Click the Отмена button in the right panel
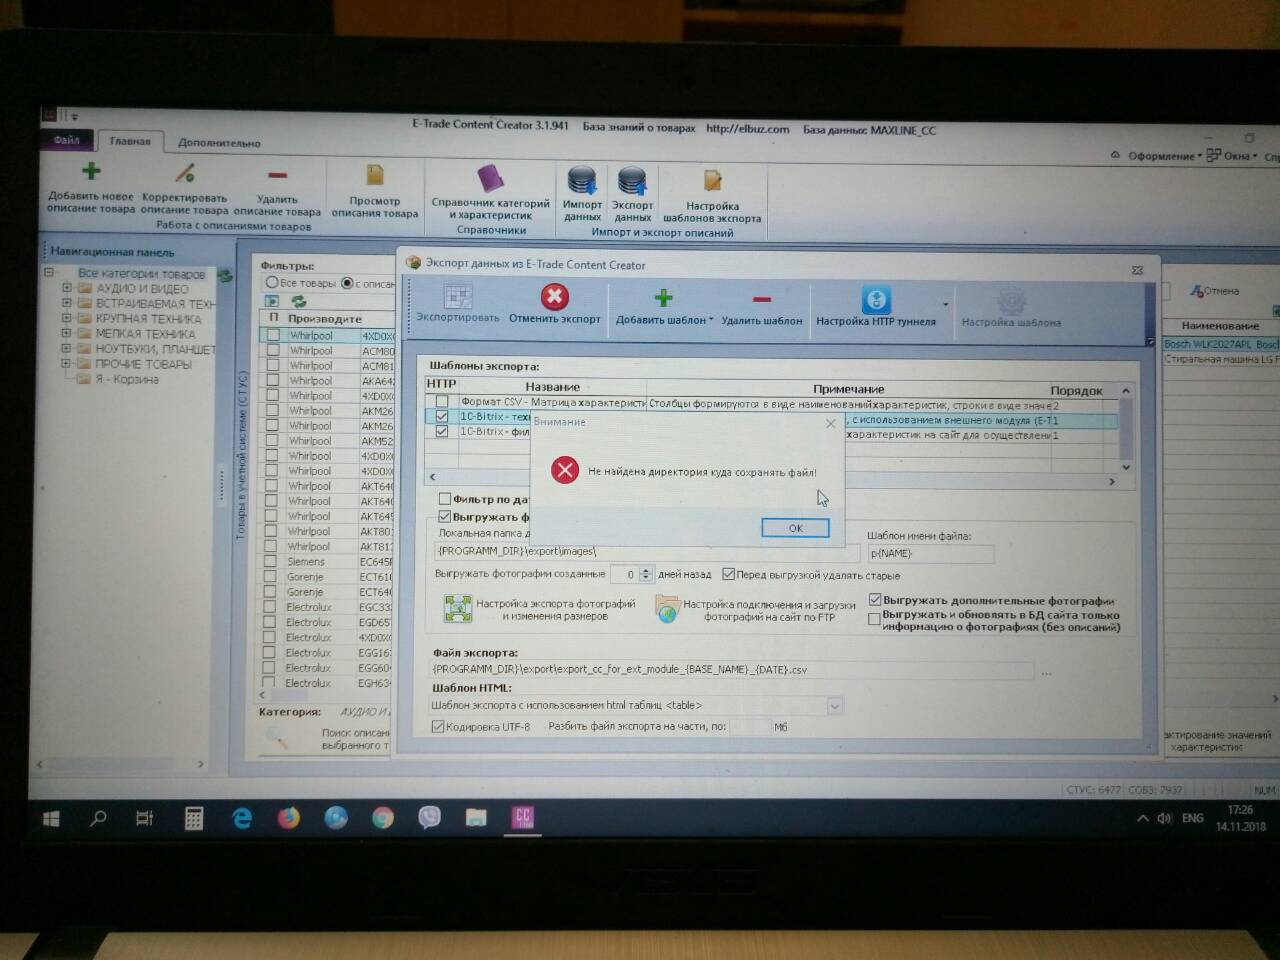1280x960 pixels. click(x=1215, y=291)
